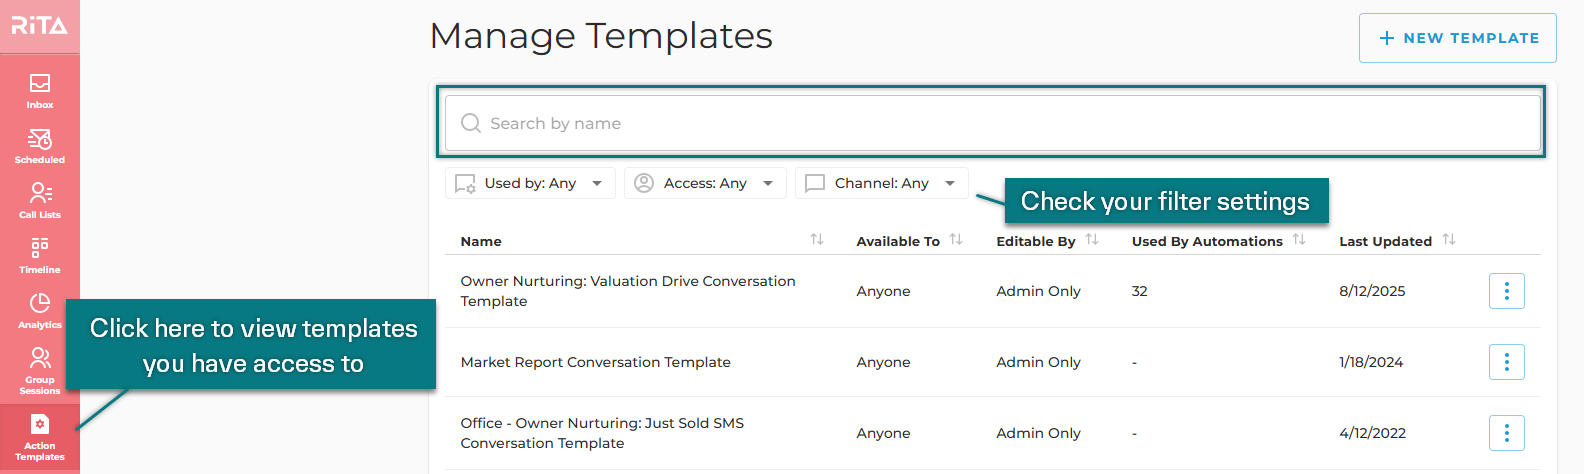
Task: Click the Manage Templates page heading
Action: (601, 36)
